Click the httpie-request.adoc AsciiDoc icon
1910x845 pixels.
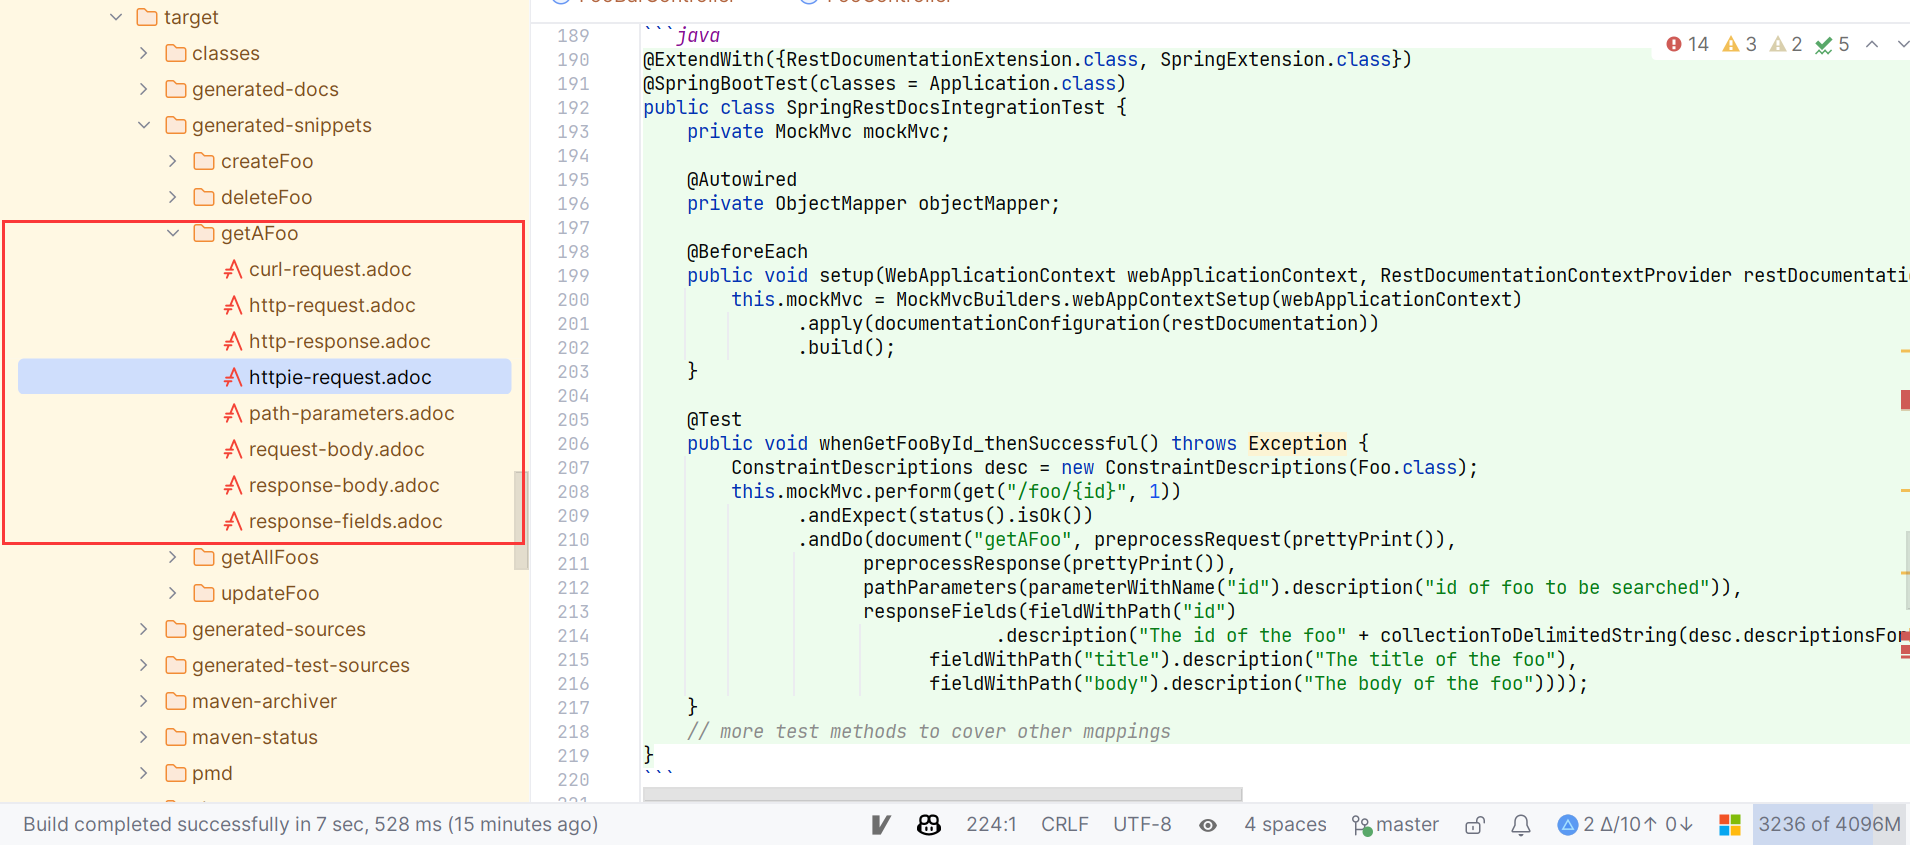pos(233,377)
